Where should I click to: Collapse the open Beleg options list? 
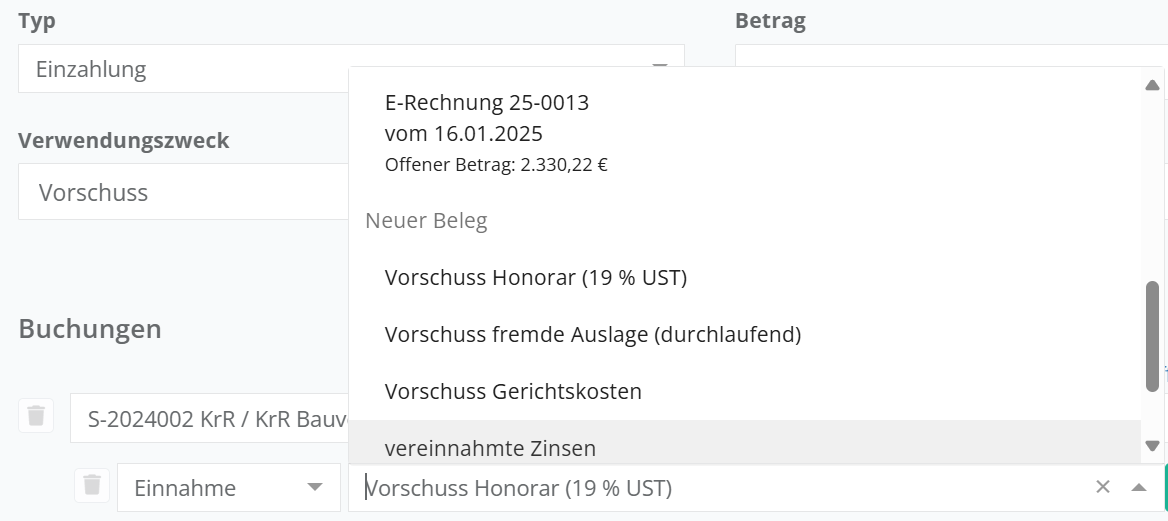tap(1138, 487)
